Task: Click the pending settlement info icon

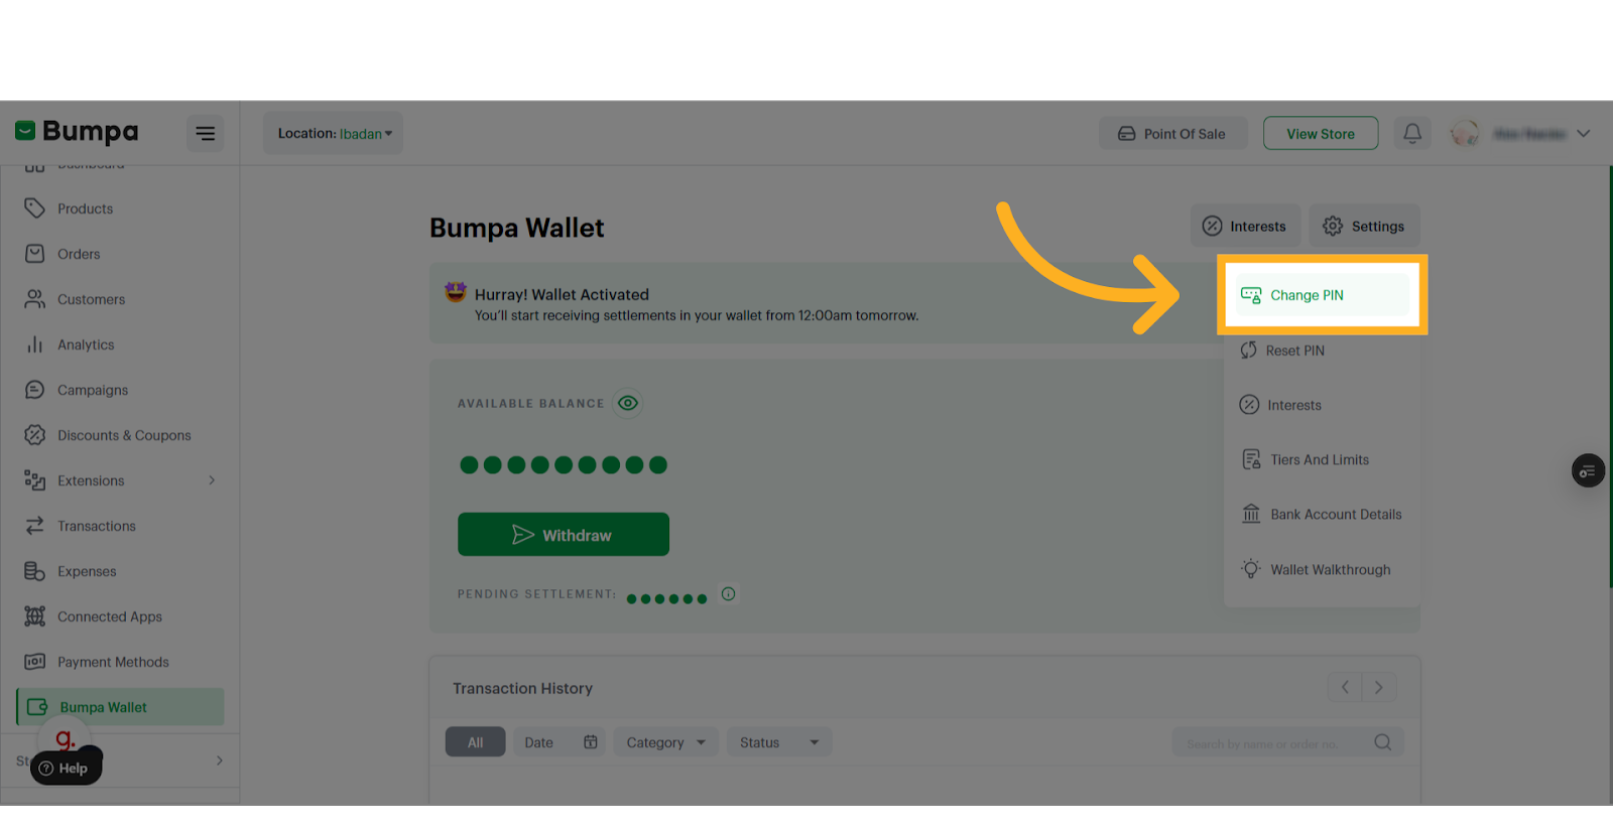Action: pos(728,594)
